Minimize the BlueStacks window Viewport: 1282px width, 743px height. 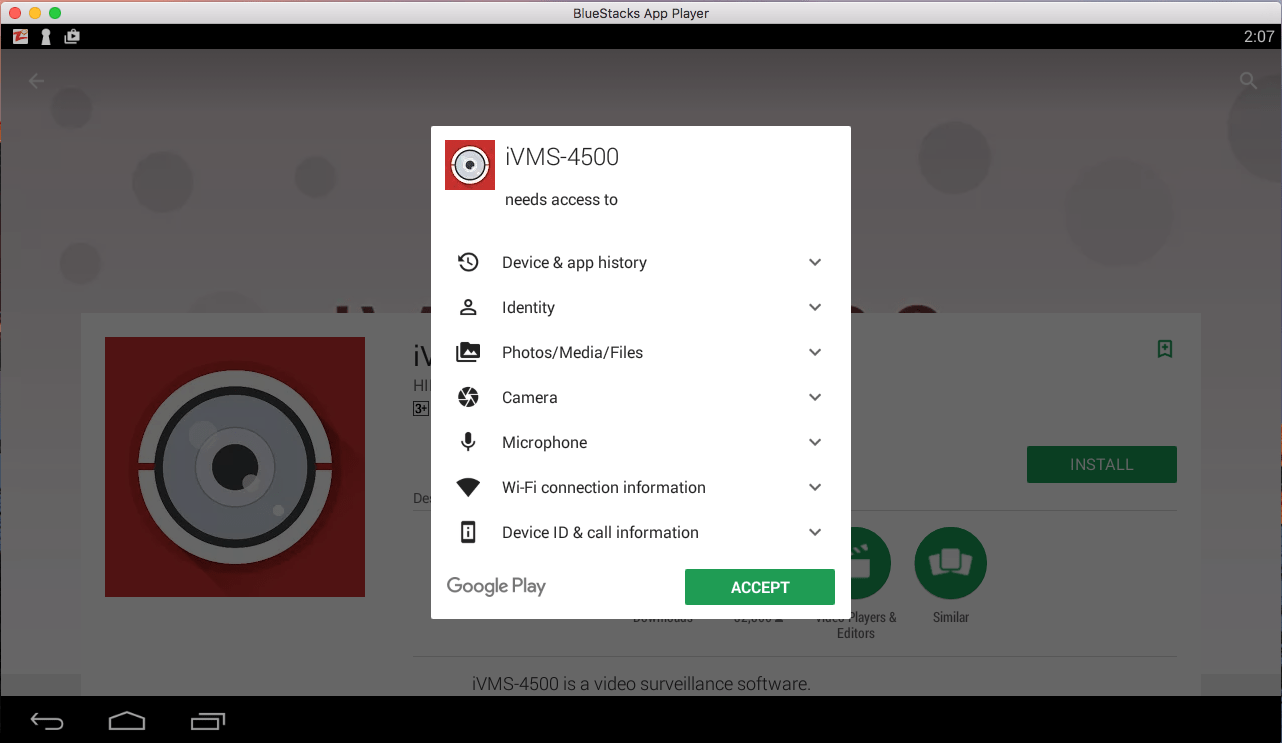tap(35, 13)
